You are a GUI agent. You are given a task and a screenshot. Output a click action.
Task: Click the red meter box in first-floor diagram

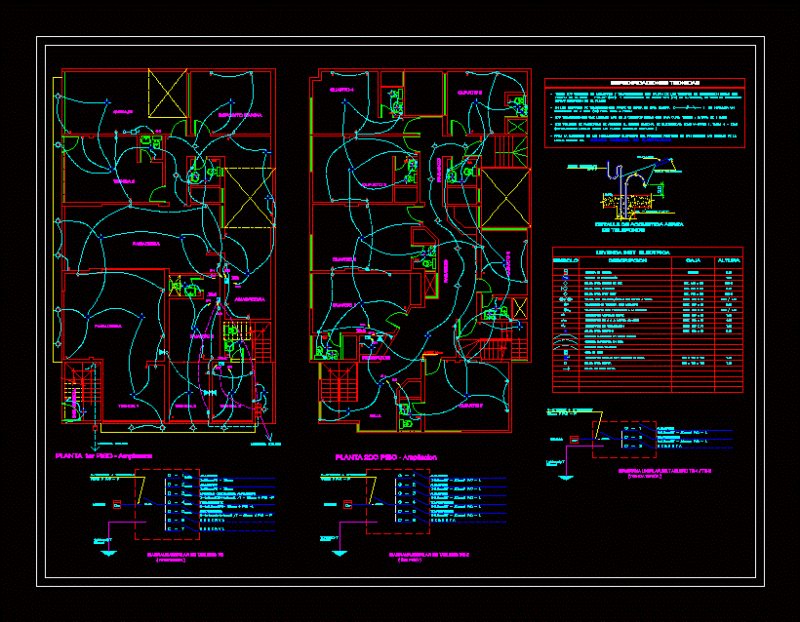pyautogui.click(x=117, y=505)
